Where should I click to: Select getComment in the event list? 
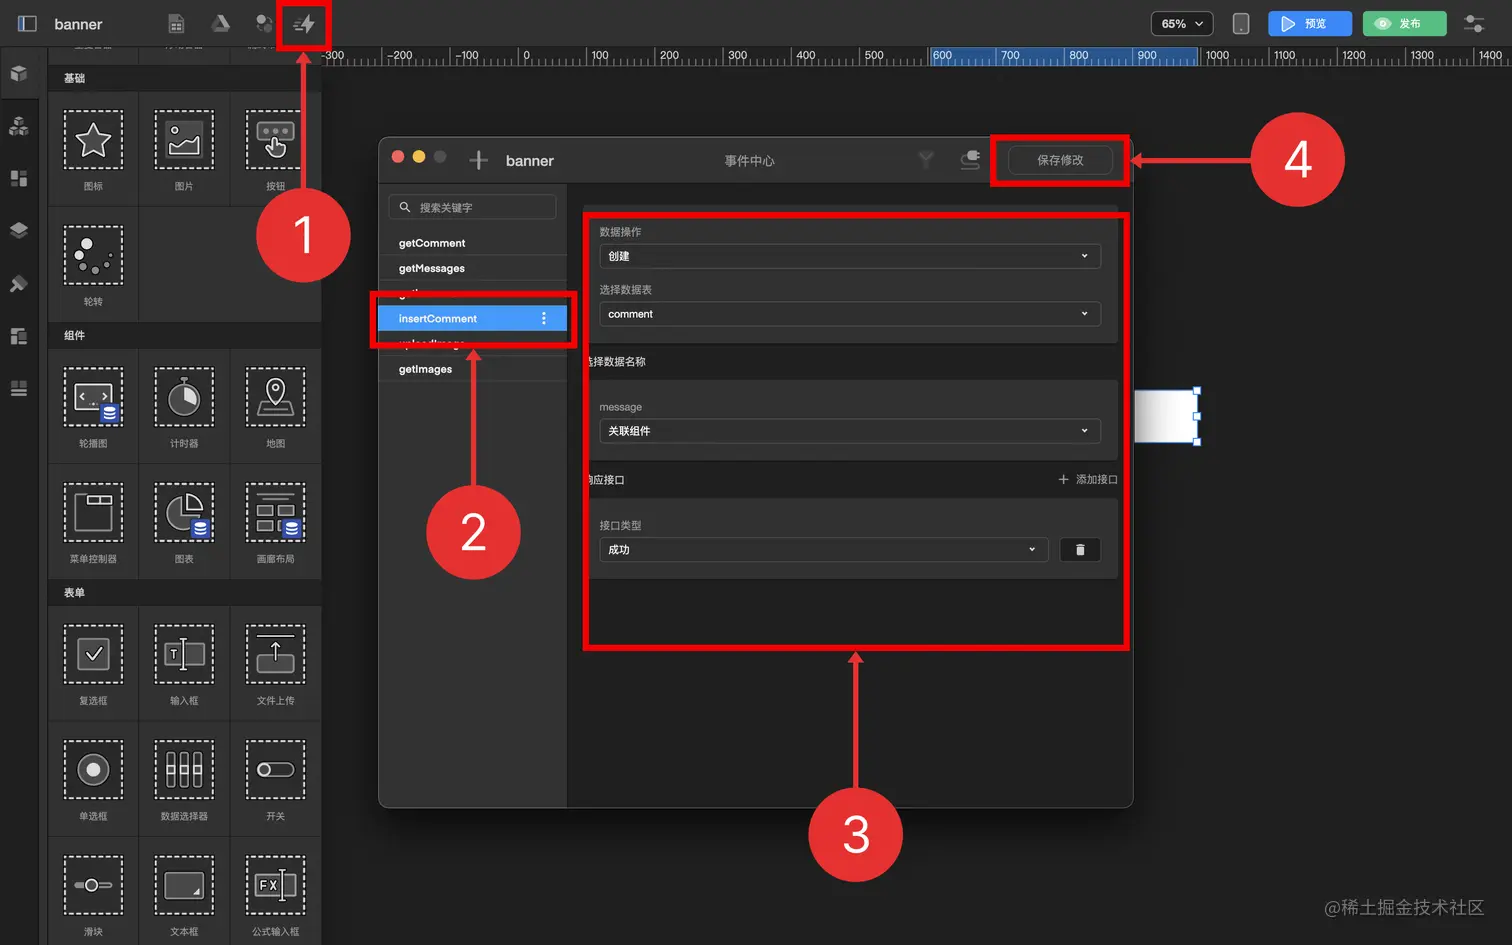point(473,243)
